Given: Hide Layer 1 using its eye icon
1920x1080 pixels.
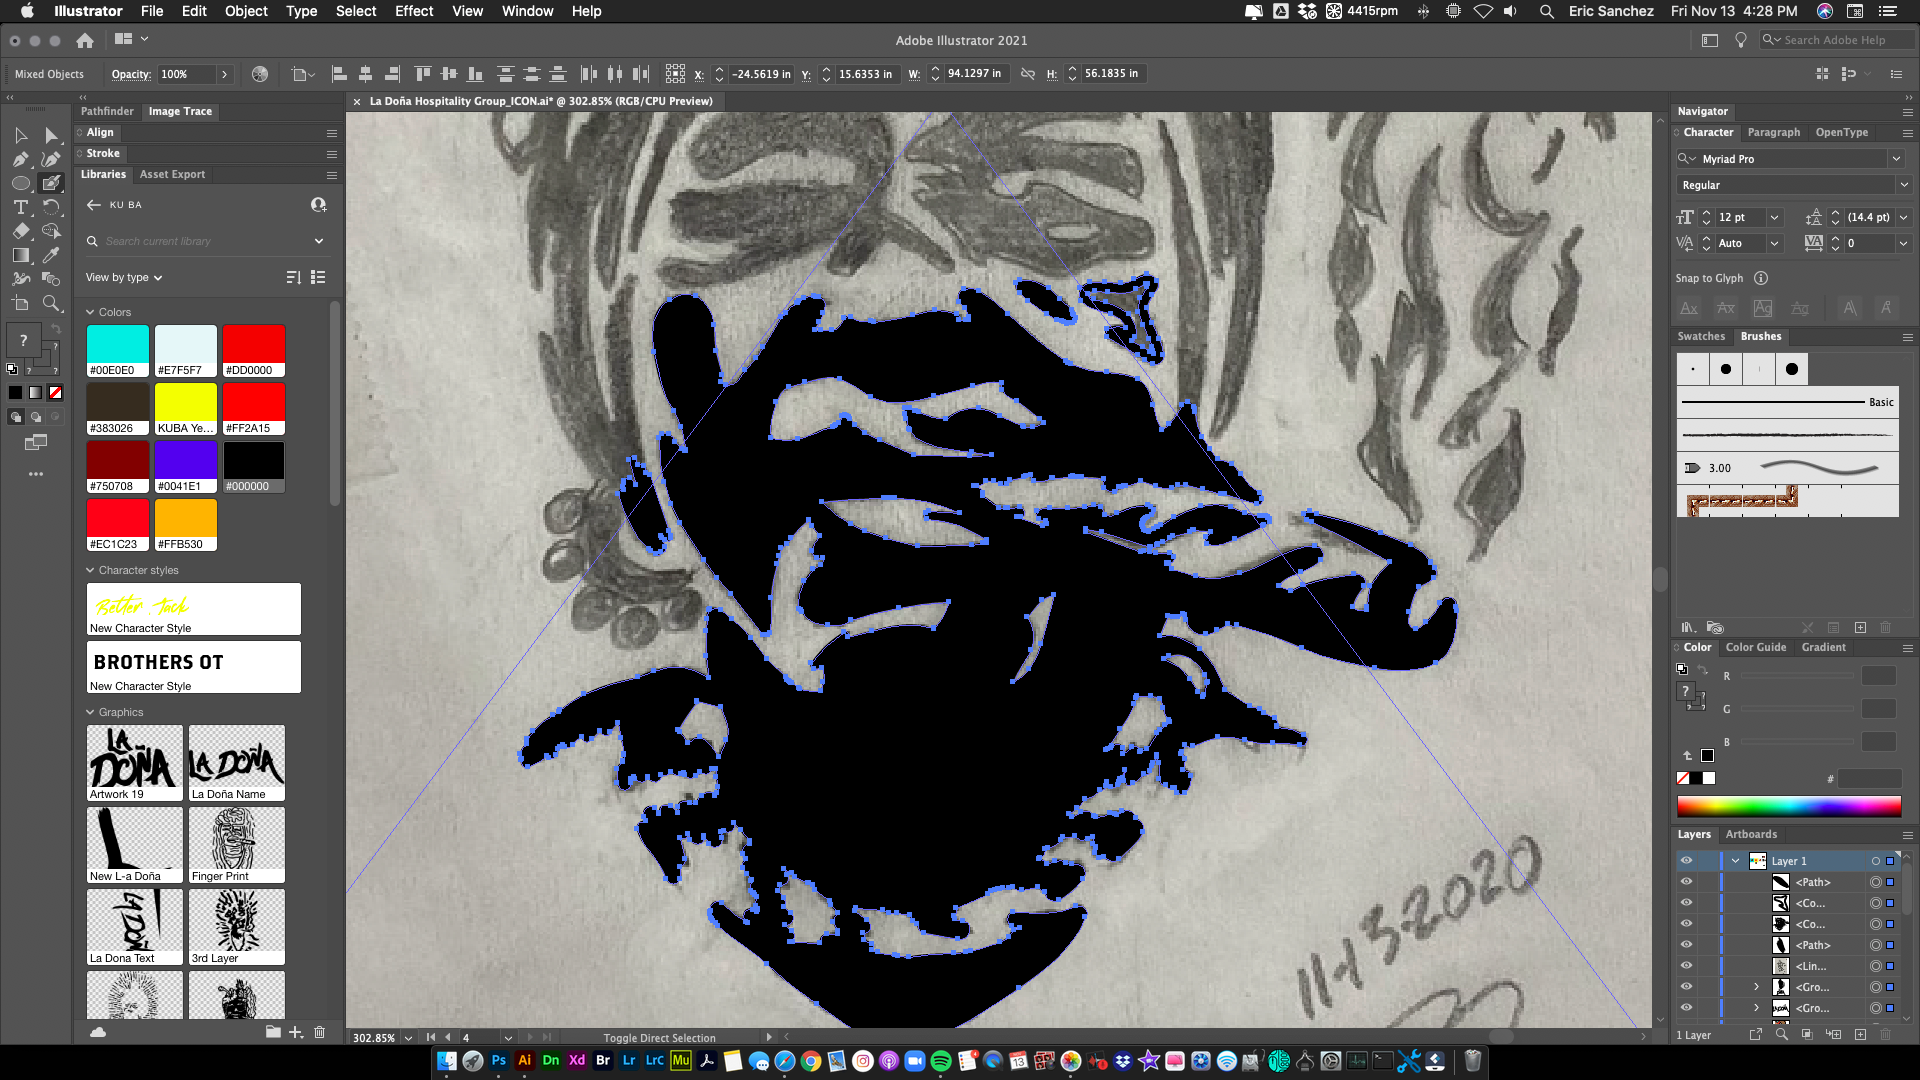Looking at the screenshot, I should point(1686,861).
